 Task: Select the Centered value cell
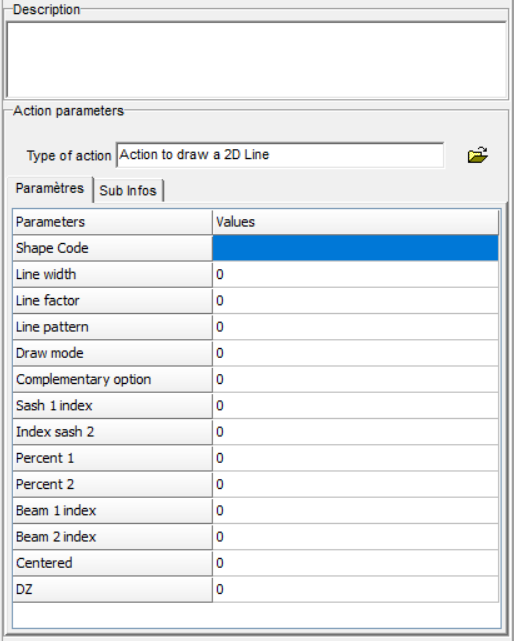click(355, 563)
